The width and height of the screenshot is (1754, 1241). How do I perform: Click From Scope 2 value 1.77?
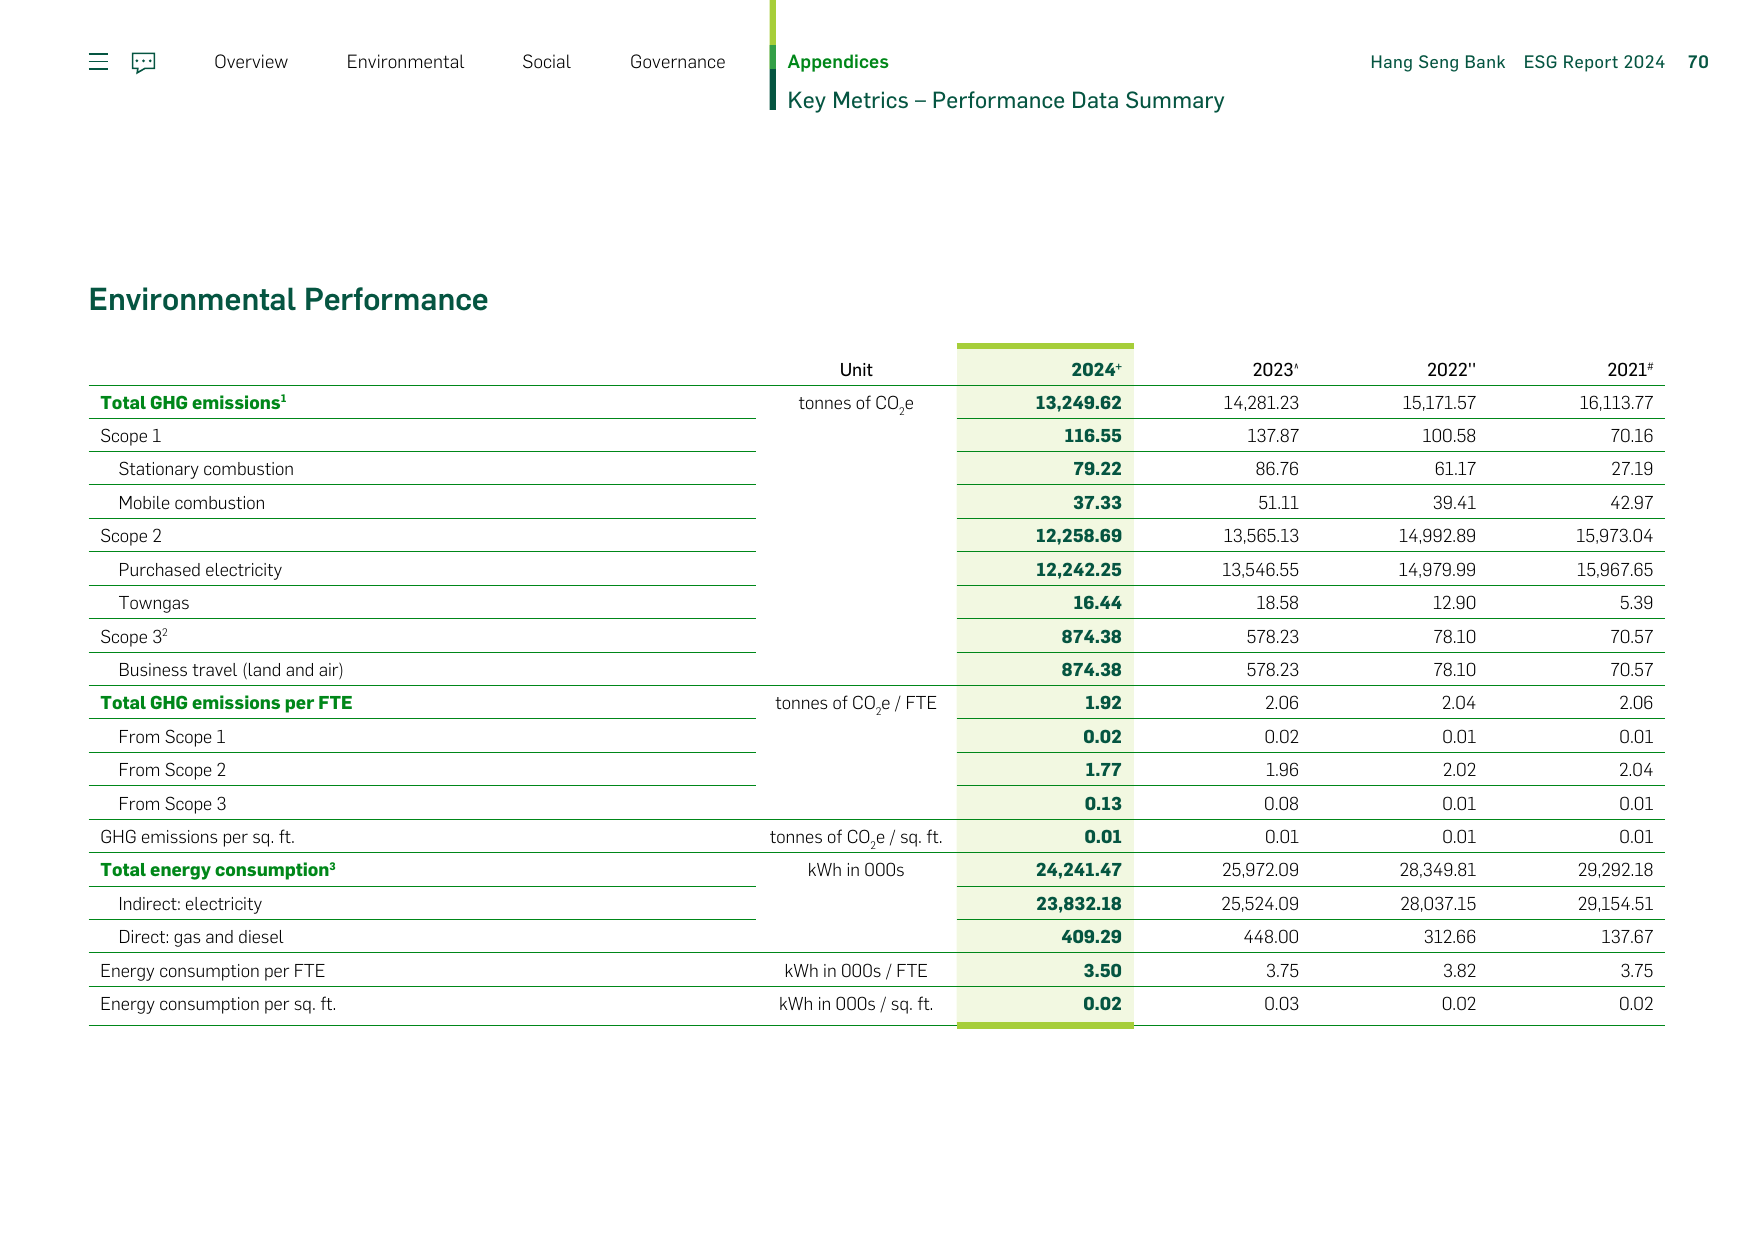coord(1103,770)
